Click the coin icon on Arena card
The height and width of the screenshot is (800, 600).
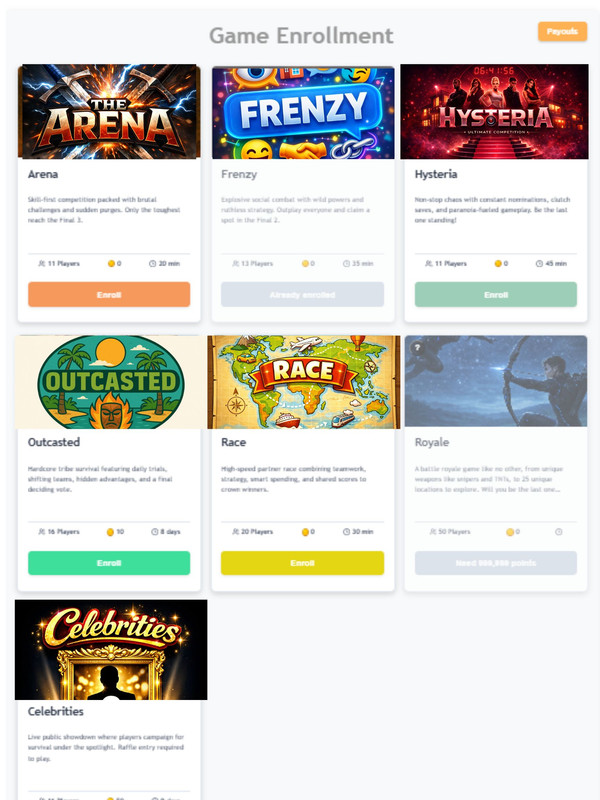111,264
